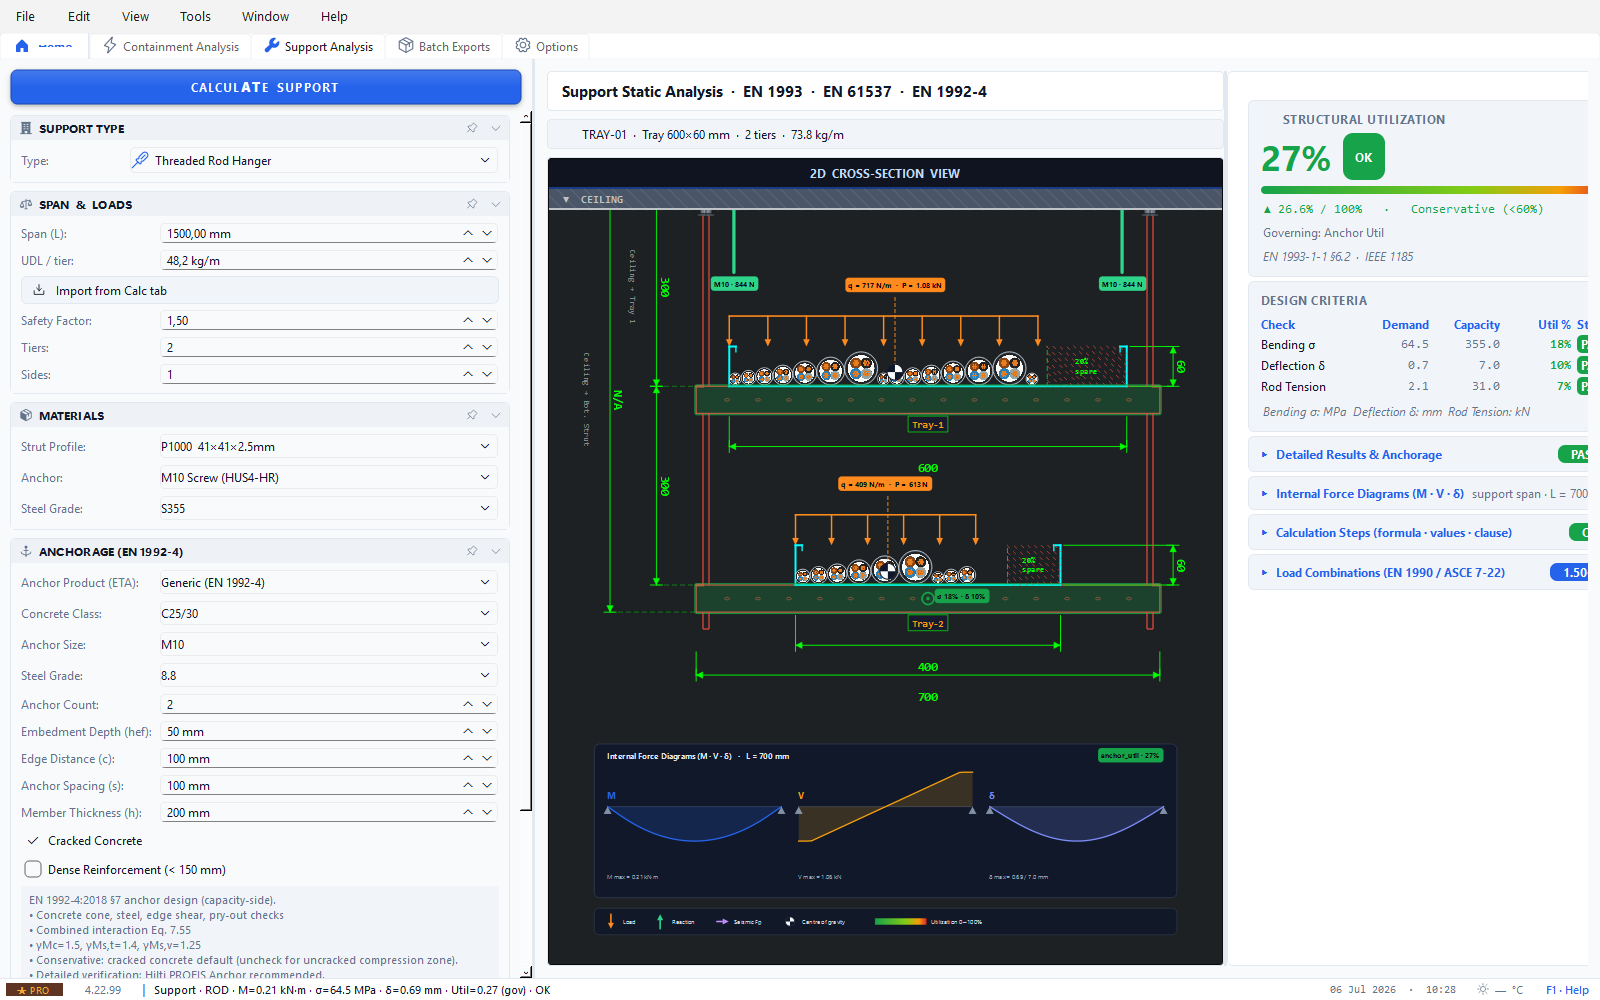Open the Strut Profile dropdown

click(x=328, y=446)
